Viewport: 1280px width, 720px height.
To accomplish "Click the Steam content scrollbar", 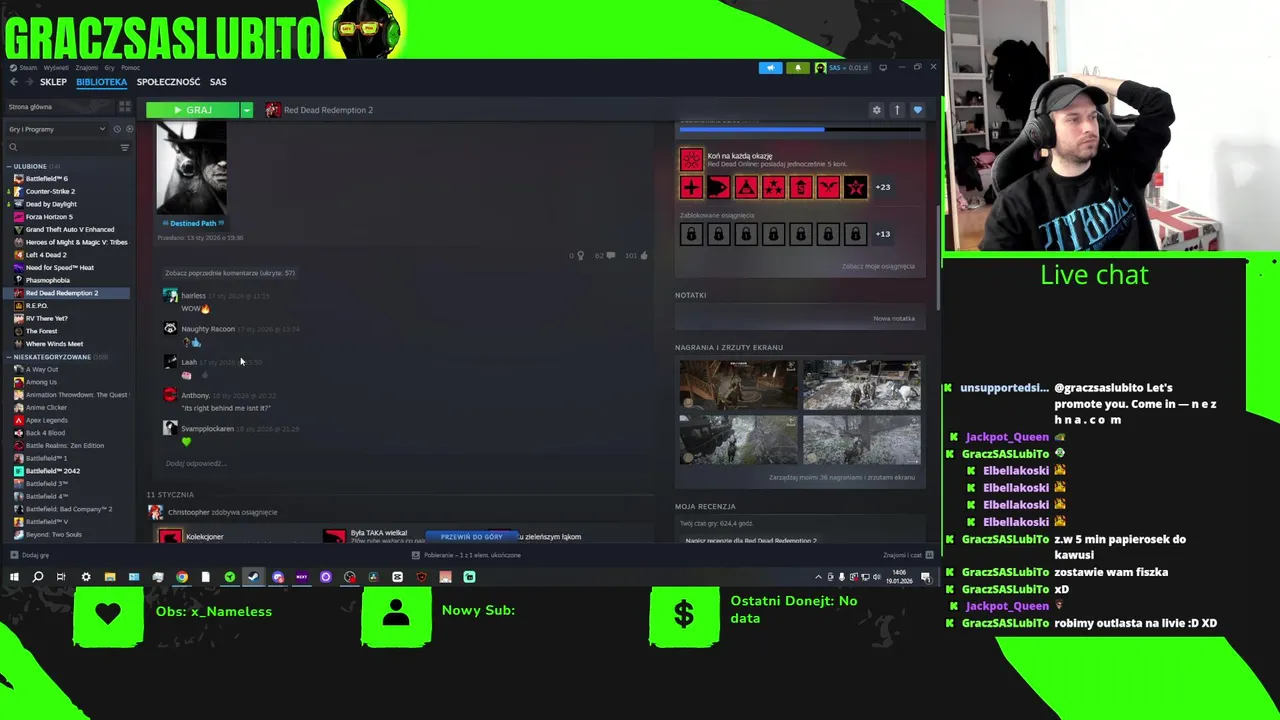I will tap(937, 258).
